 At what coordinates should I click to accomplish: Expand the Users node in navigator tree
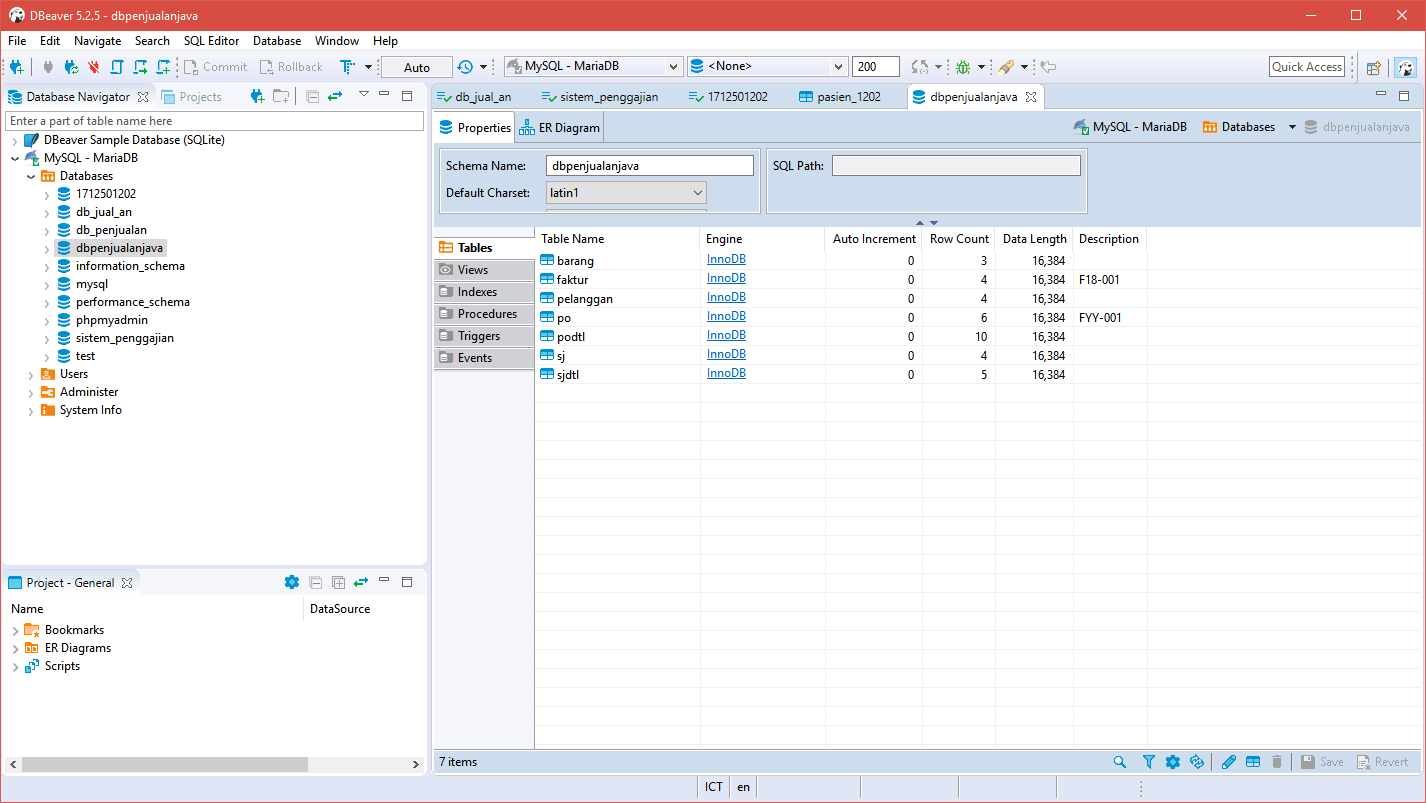coord(31,375)
